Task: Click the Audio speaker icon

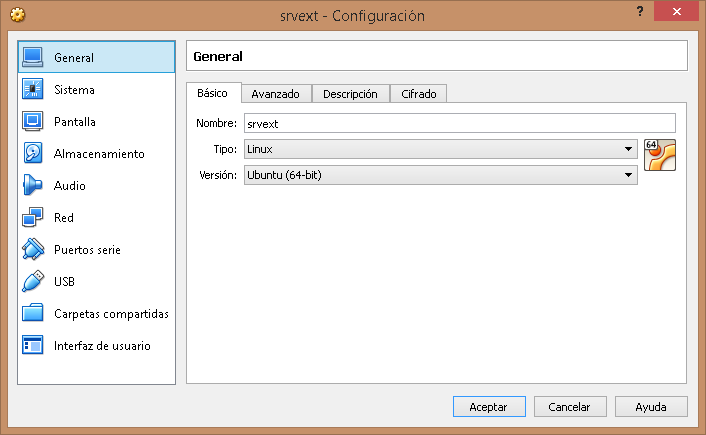Action: (33, 186)
